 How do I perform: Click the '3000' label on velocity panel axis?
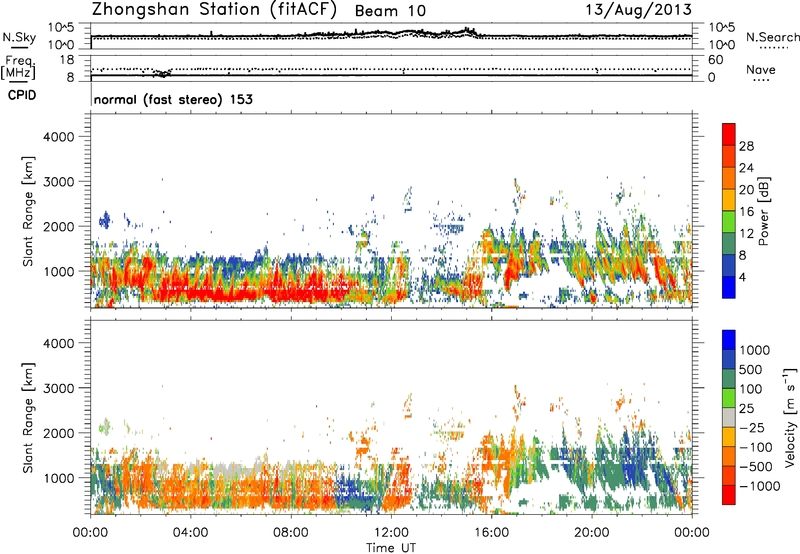pos(58,388)
